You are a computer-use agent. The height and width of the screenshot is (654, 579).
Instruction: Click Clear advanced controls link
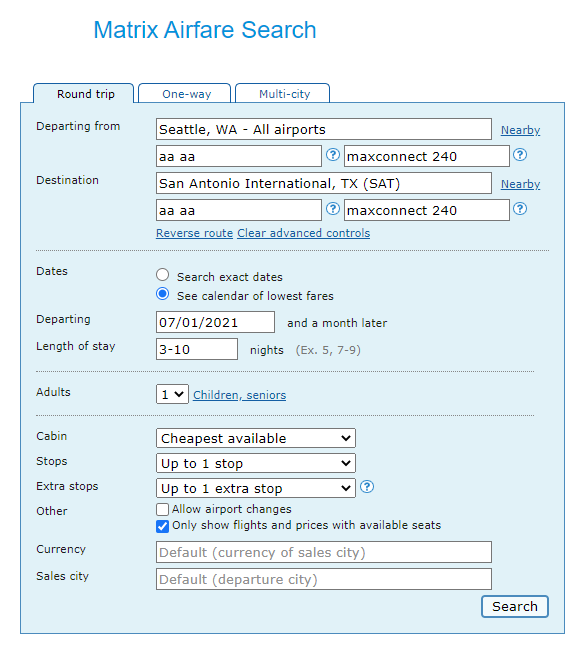tap(304, 233)
